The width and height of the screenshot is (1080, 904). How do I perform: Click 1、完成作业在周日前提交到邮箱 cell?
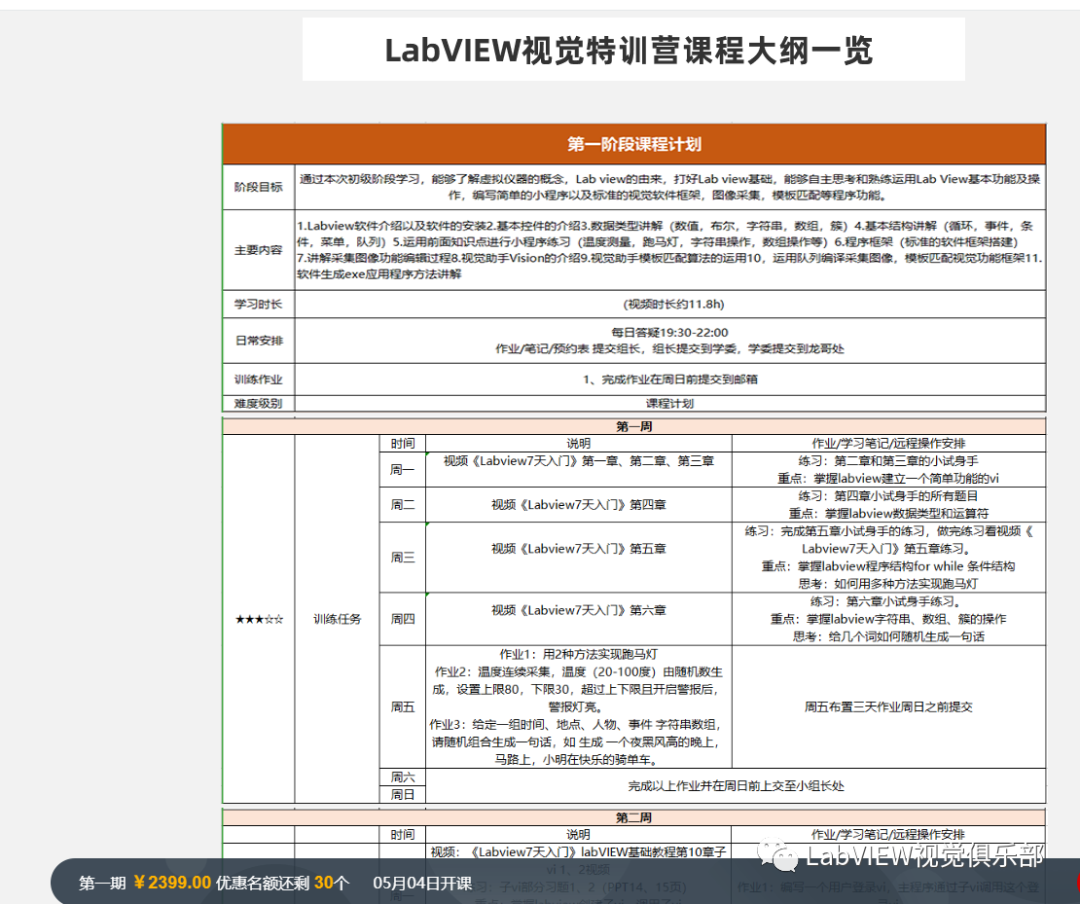coord(669,379)
